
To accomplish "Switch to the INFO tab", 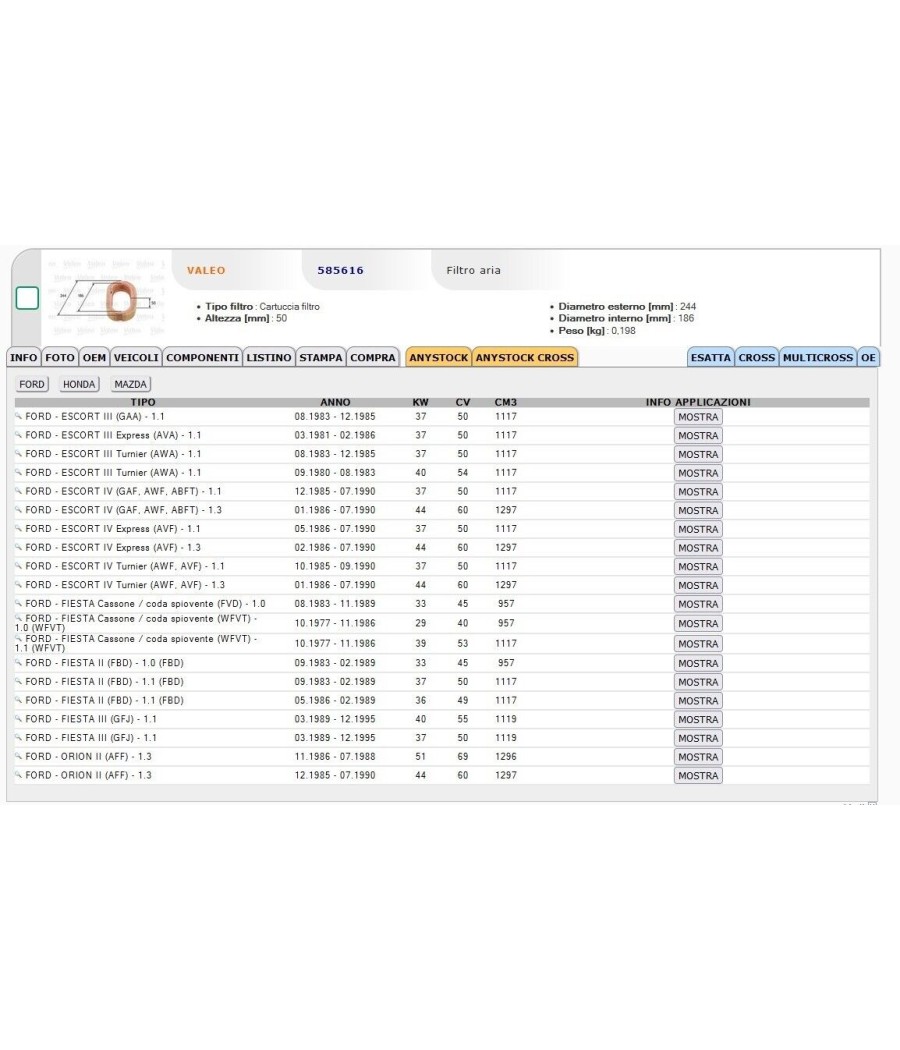I will [23, 358].
